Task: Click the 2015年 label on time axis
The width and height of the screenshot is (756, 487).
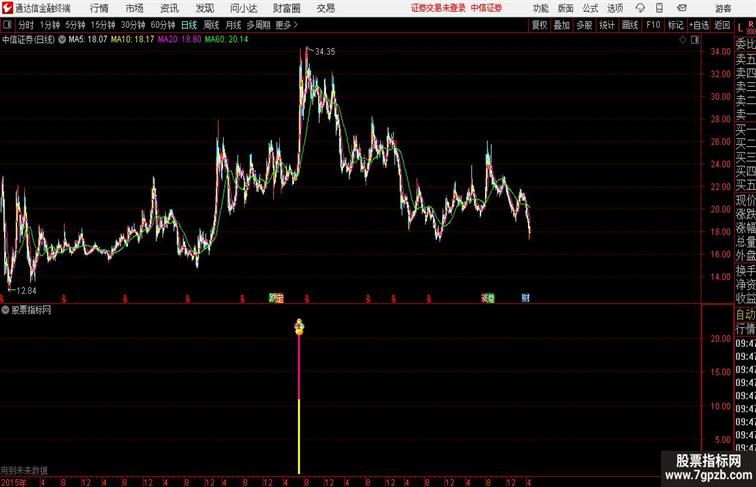Action: (14, 482)
